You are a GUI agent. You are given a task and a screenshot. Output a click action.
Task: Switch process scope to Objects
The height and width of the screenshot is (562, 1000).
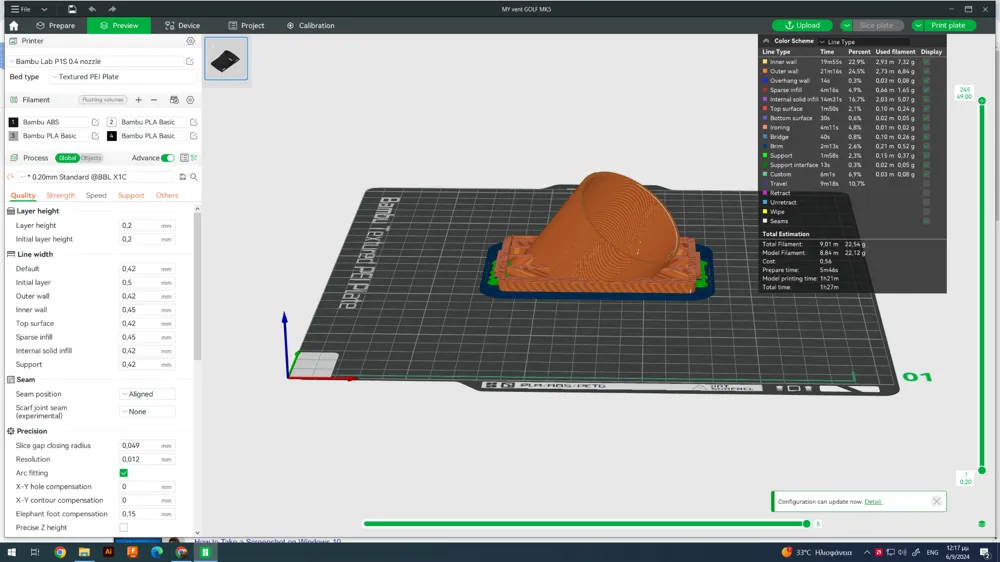(x=91, y=158)
